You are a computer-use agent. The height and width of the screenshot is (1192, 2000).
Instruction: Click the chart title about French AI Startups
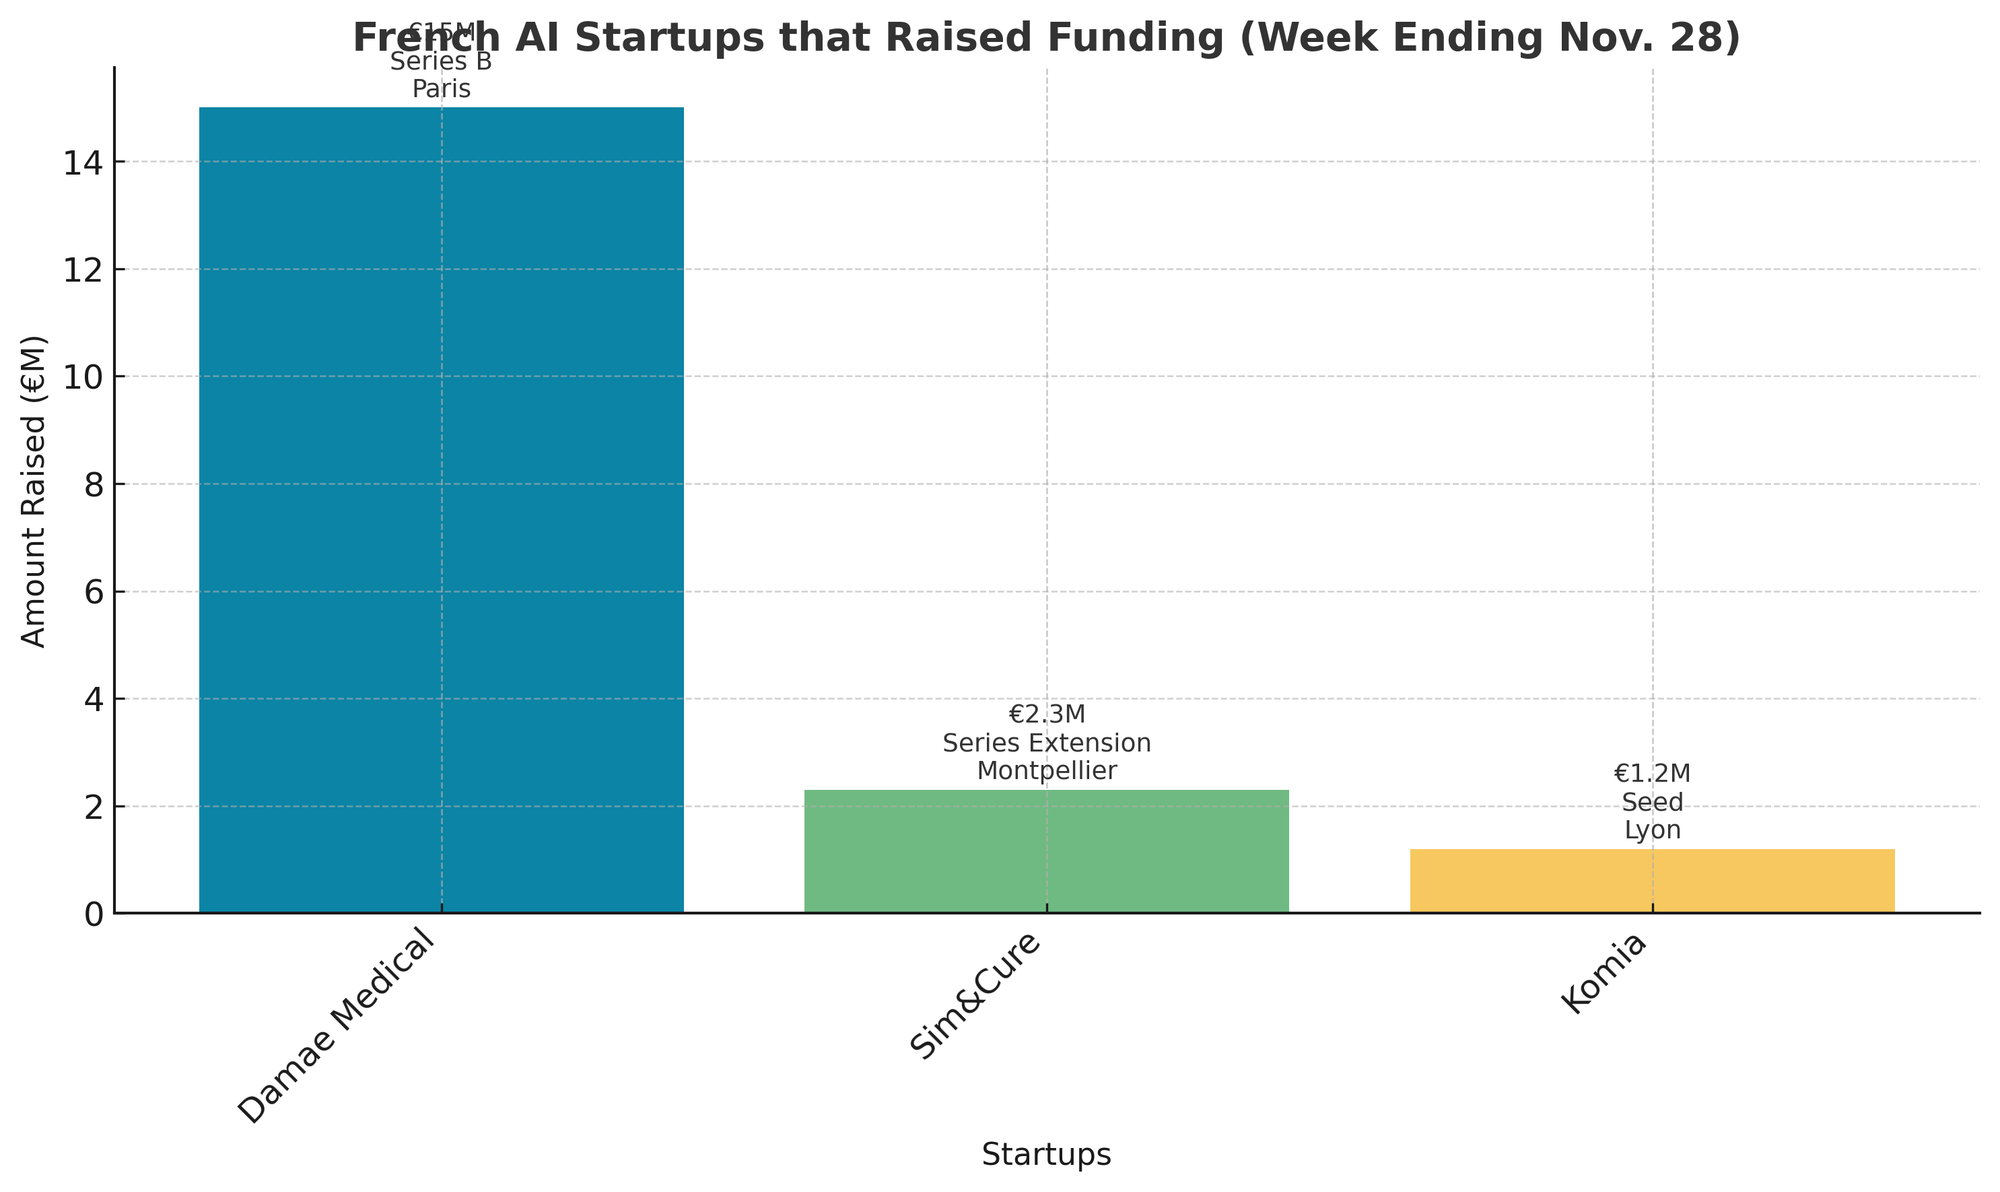click(x=1046, y=38)
